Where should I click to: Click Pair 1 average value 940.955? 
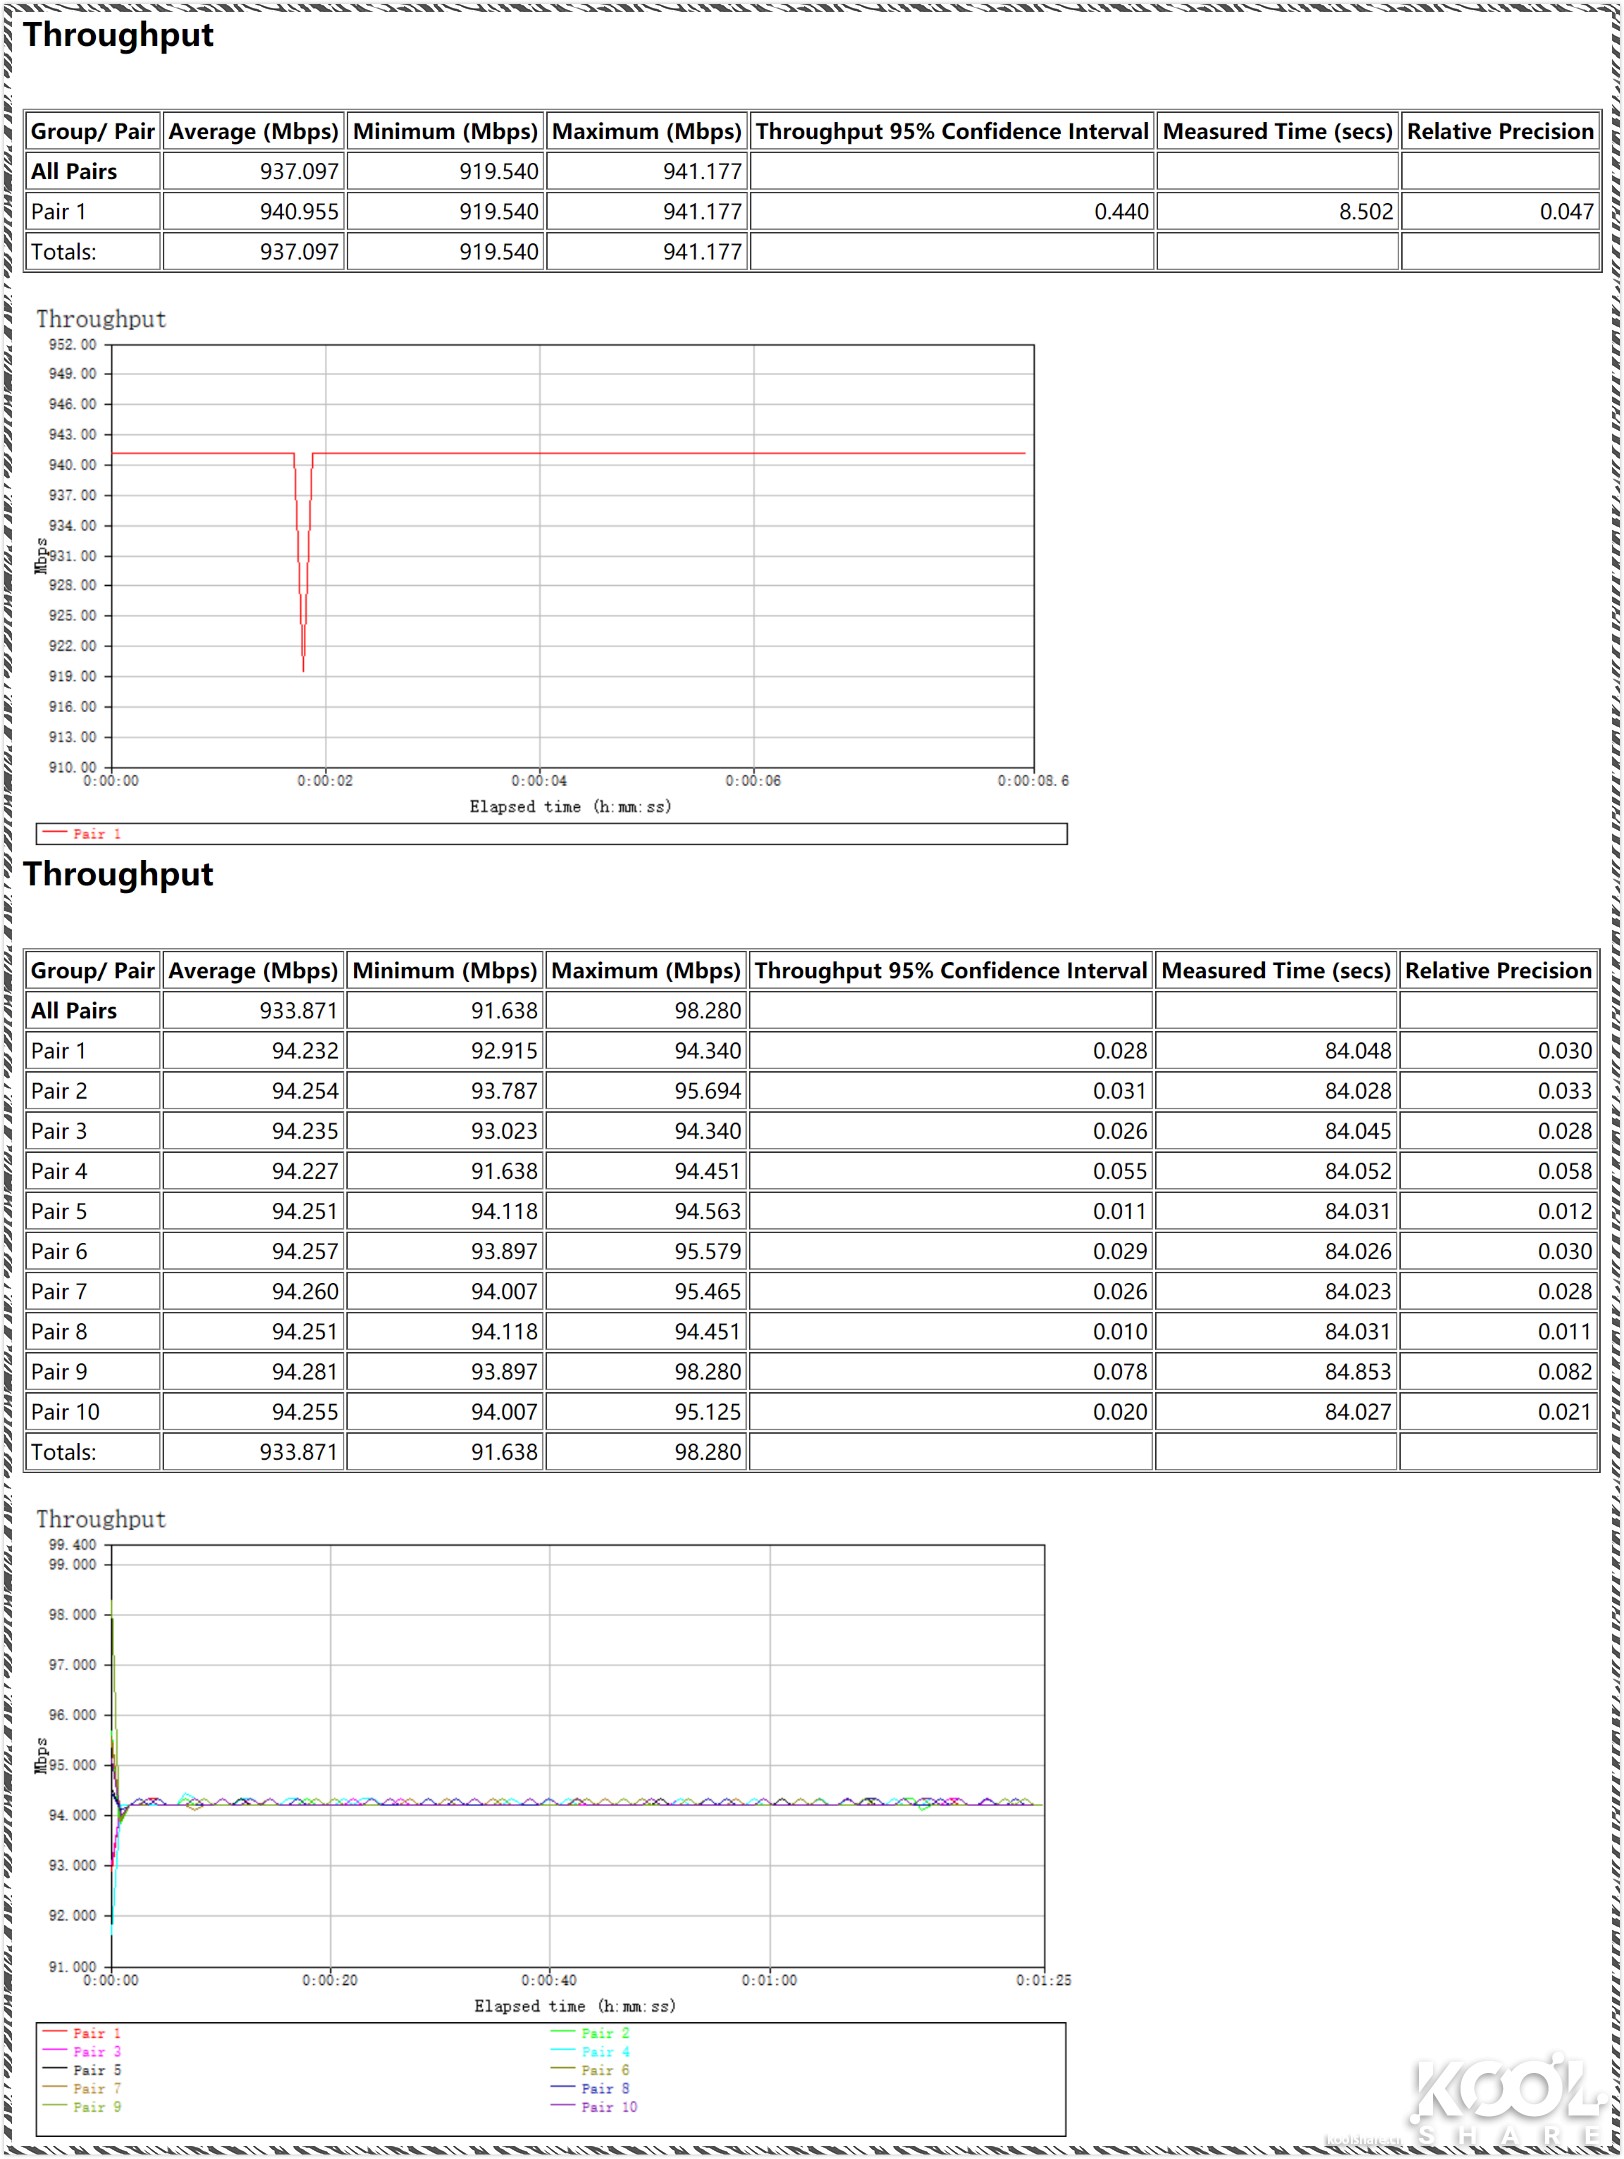299,212
